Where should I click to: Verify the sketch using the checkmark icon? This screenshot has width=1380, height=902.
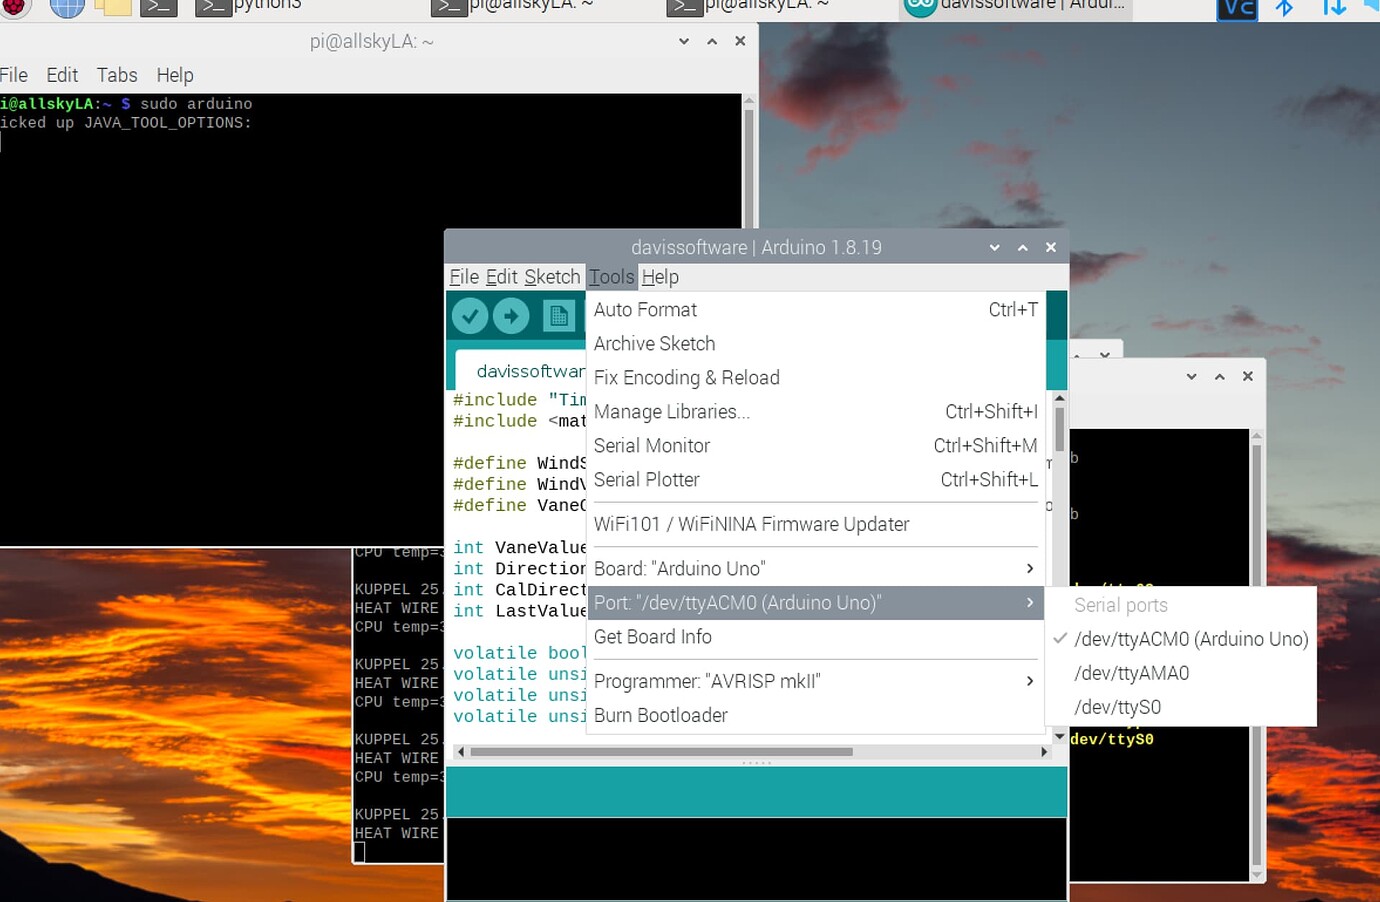point(470,315)
